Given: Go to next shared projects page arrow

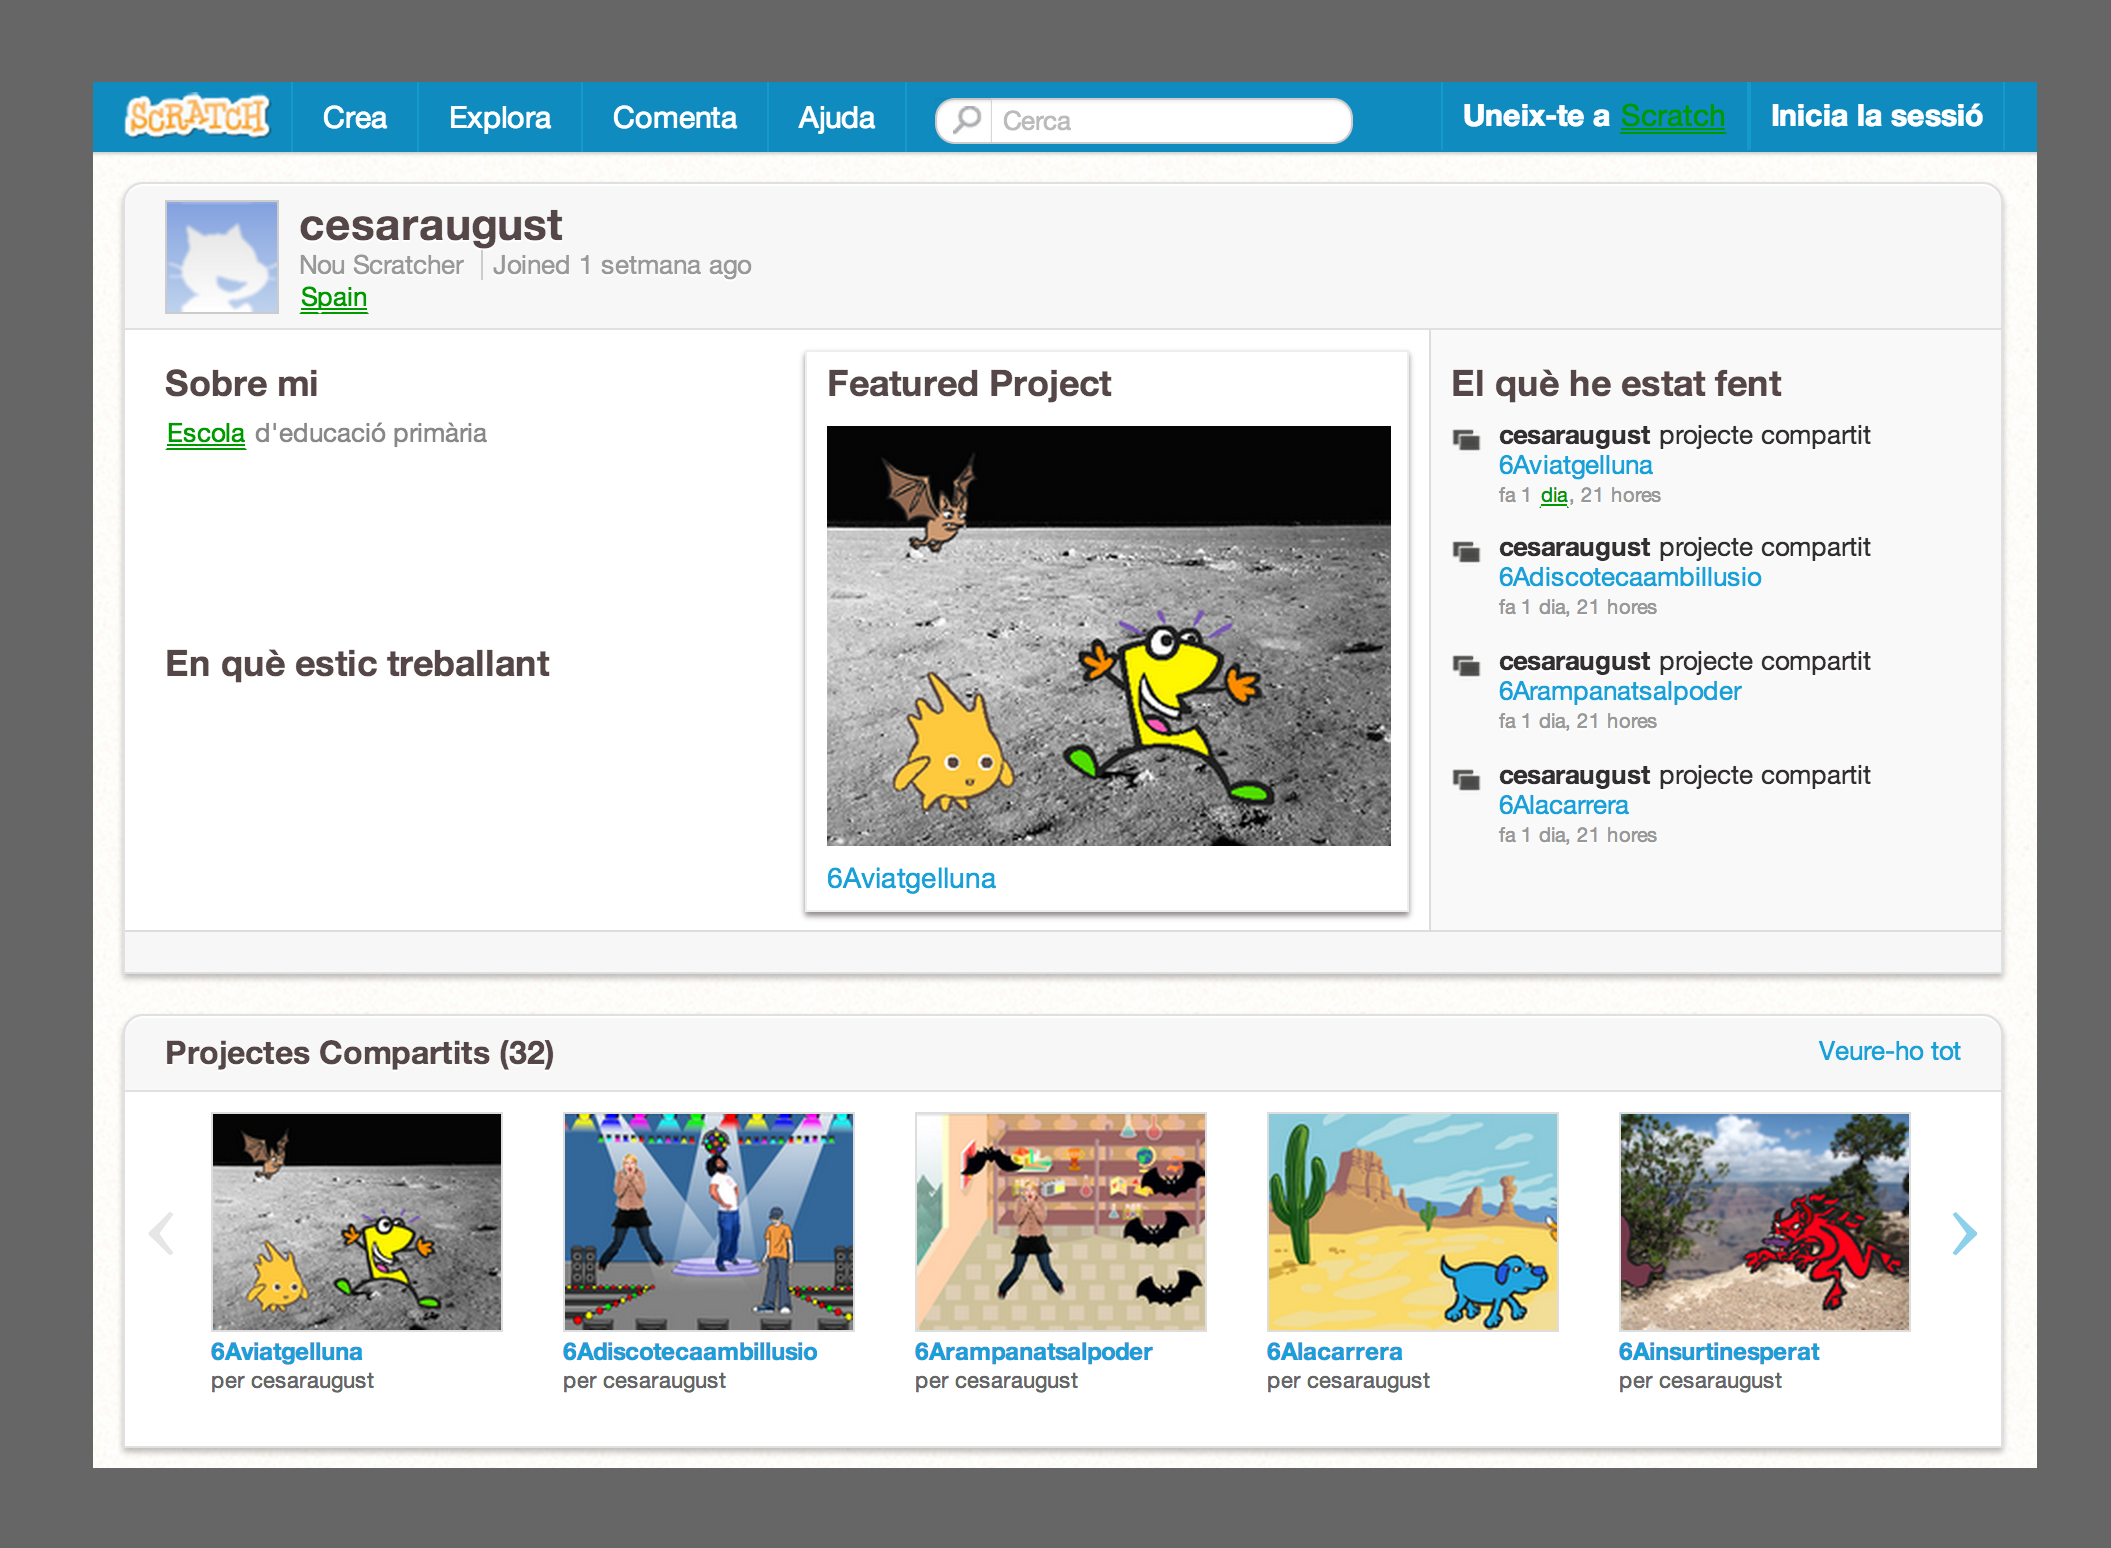Looking at the screenshot, I should [1963, 1233].
